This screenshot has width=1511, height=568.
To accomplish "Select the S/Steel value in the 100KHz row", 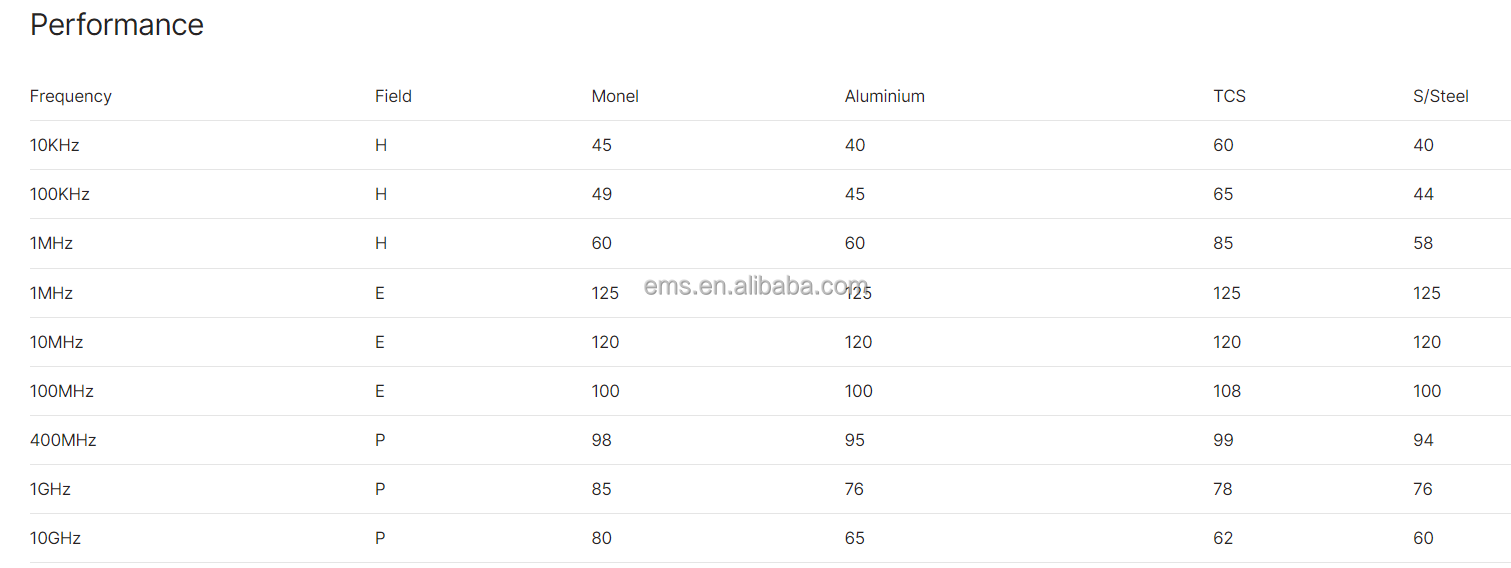I will point(1423,194).
